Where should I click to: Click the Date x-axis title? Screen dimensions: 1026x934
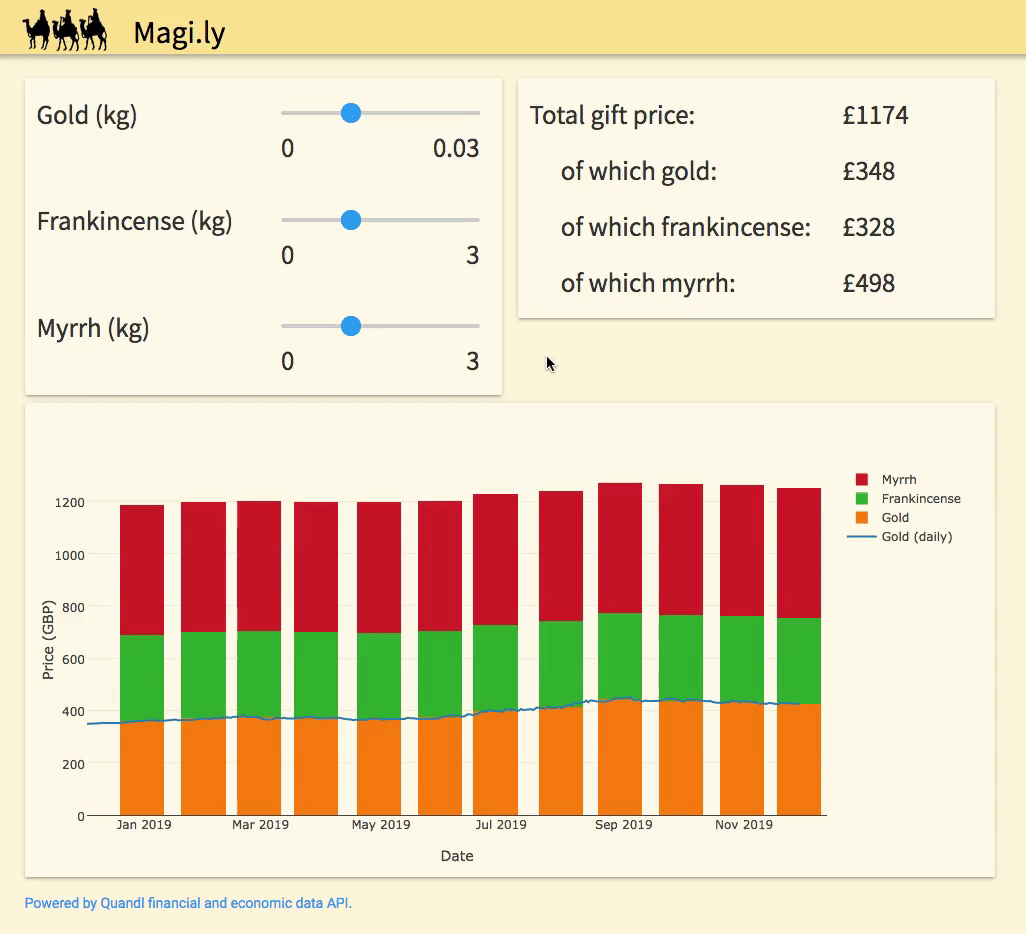click(x=457, y=856)
